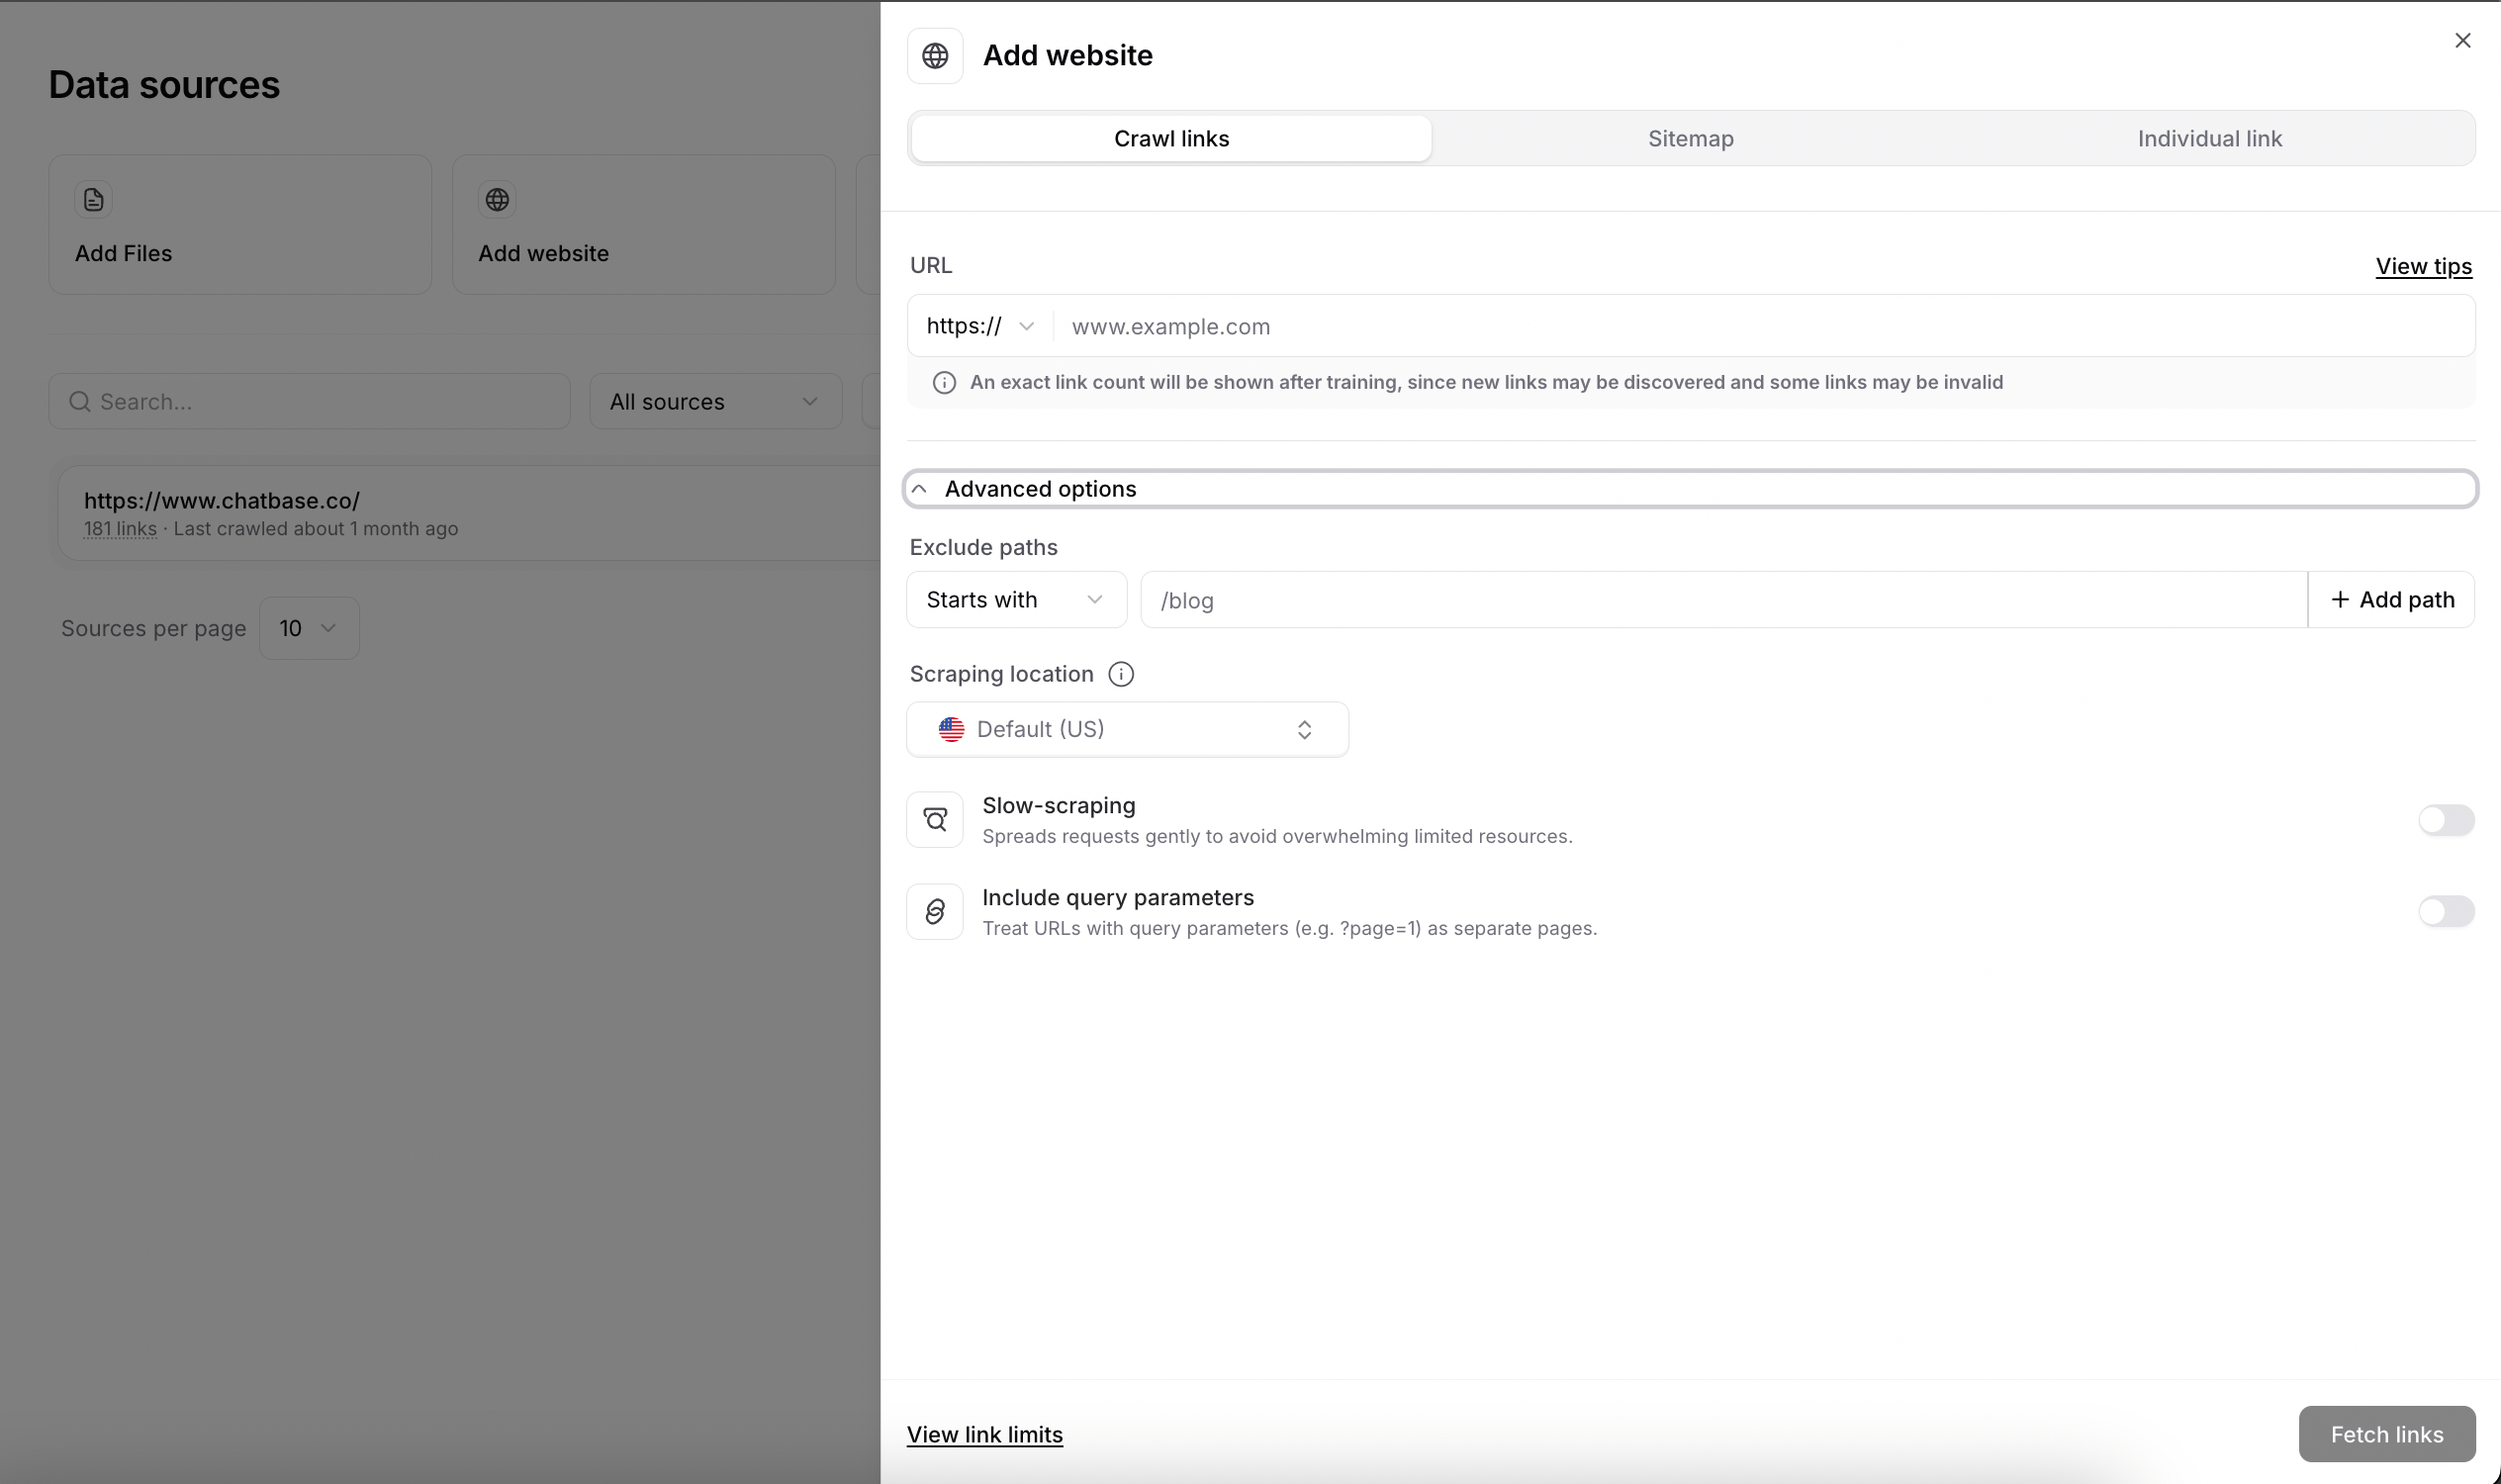
Task: Open the All sources filter dropdown
Action: pos(715,402)
